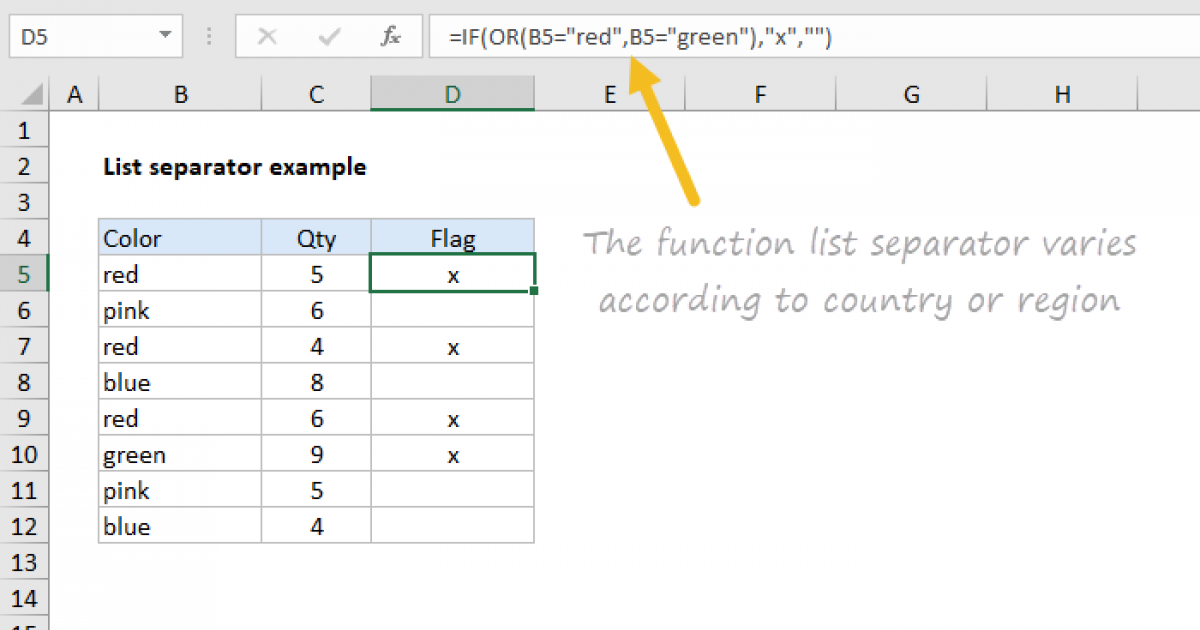Screen dimensions: 1200x630
Task: Click the empty Flag cell beside blue
Action: coord(452,382)
